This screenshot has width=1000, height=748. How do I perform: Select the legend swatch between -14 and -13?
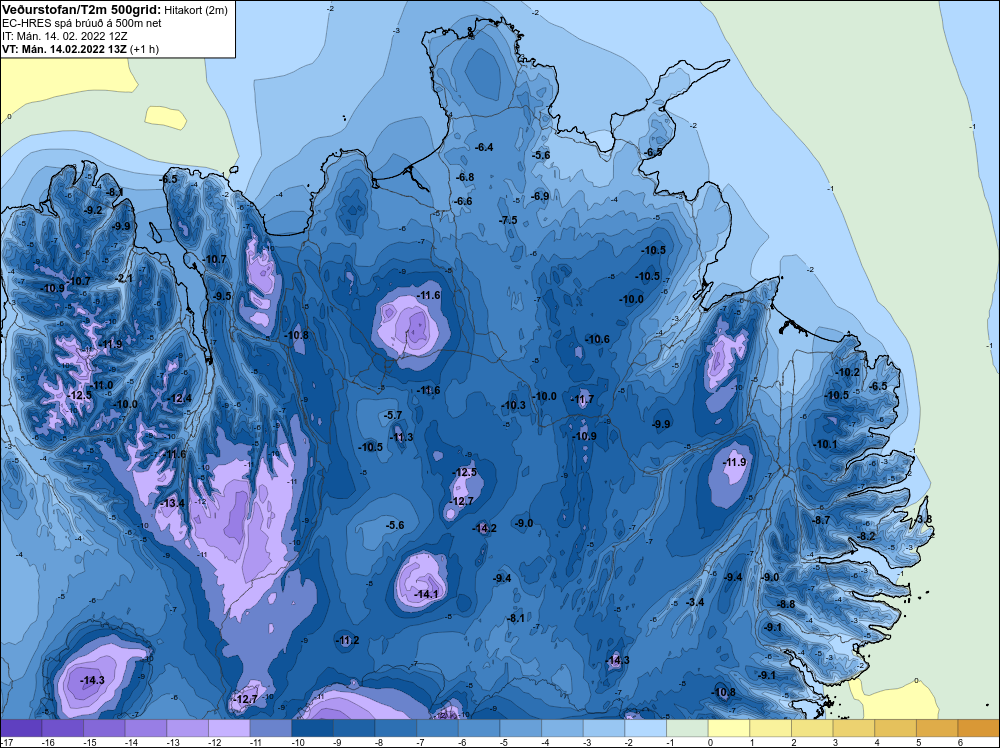(x=146, y=728)
